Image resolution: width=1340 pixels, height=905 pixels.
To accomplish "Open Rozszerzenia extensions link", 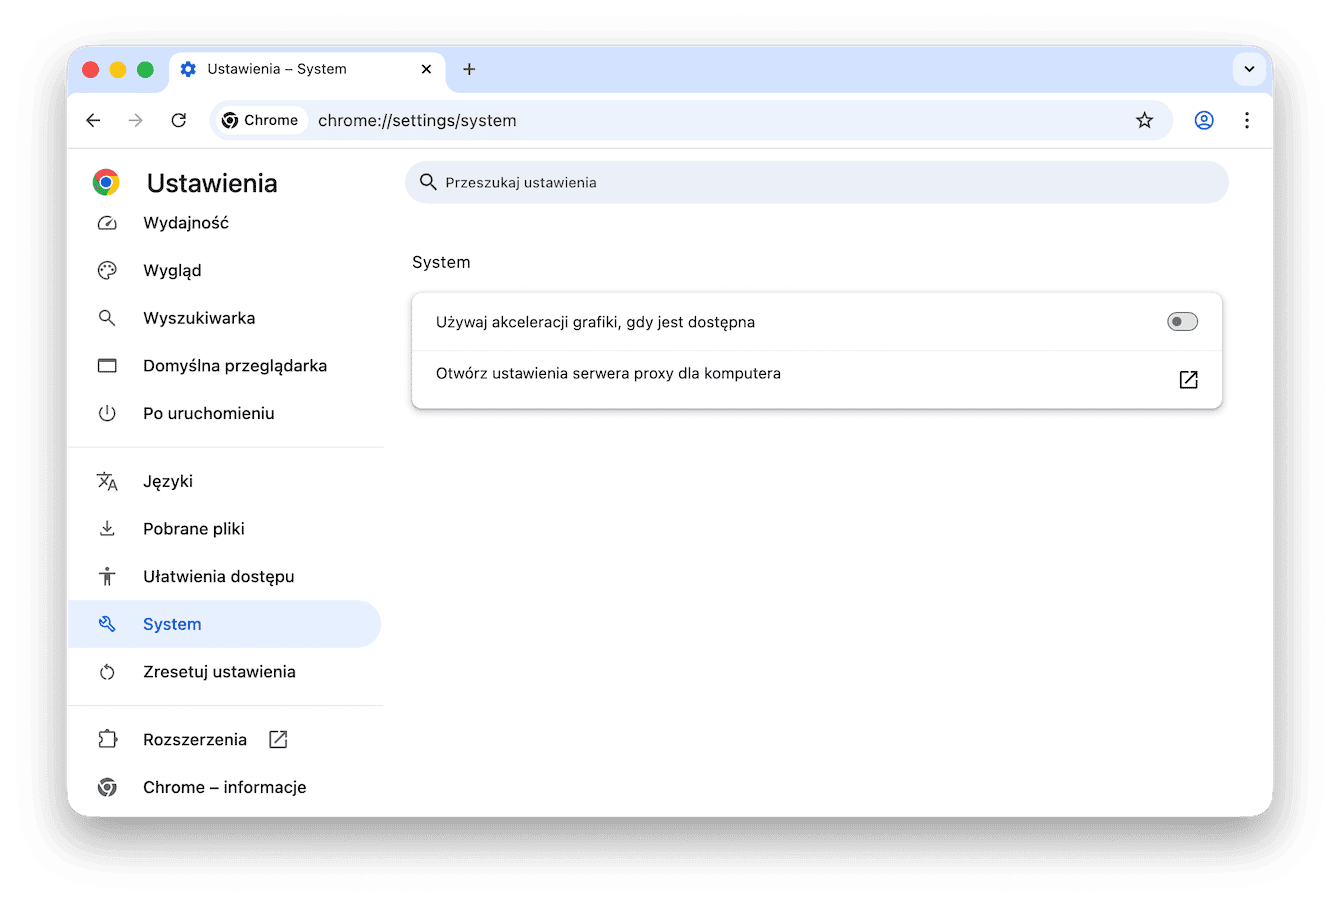I will click(195, 739).
